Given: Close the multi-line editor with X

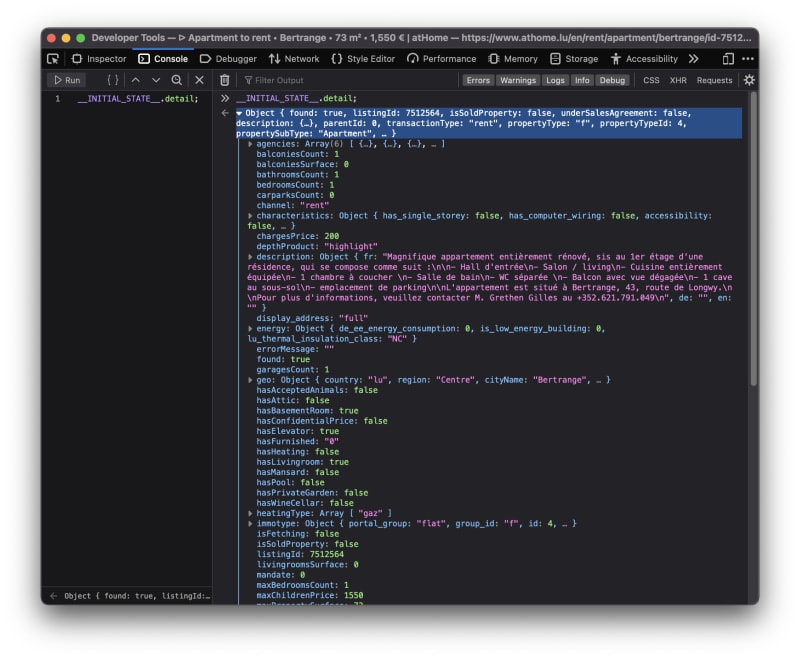Looking at the screenshot, I should [199, 80].
